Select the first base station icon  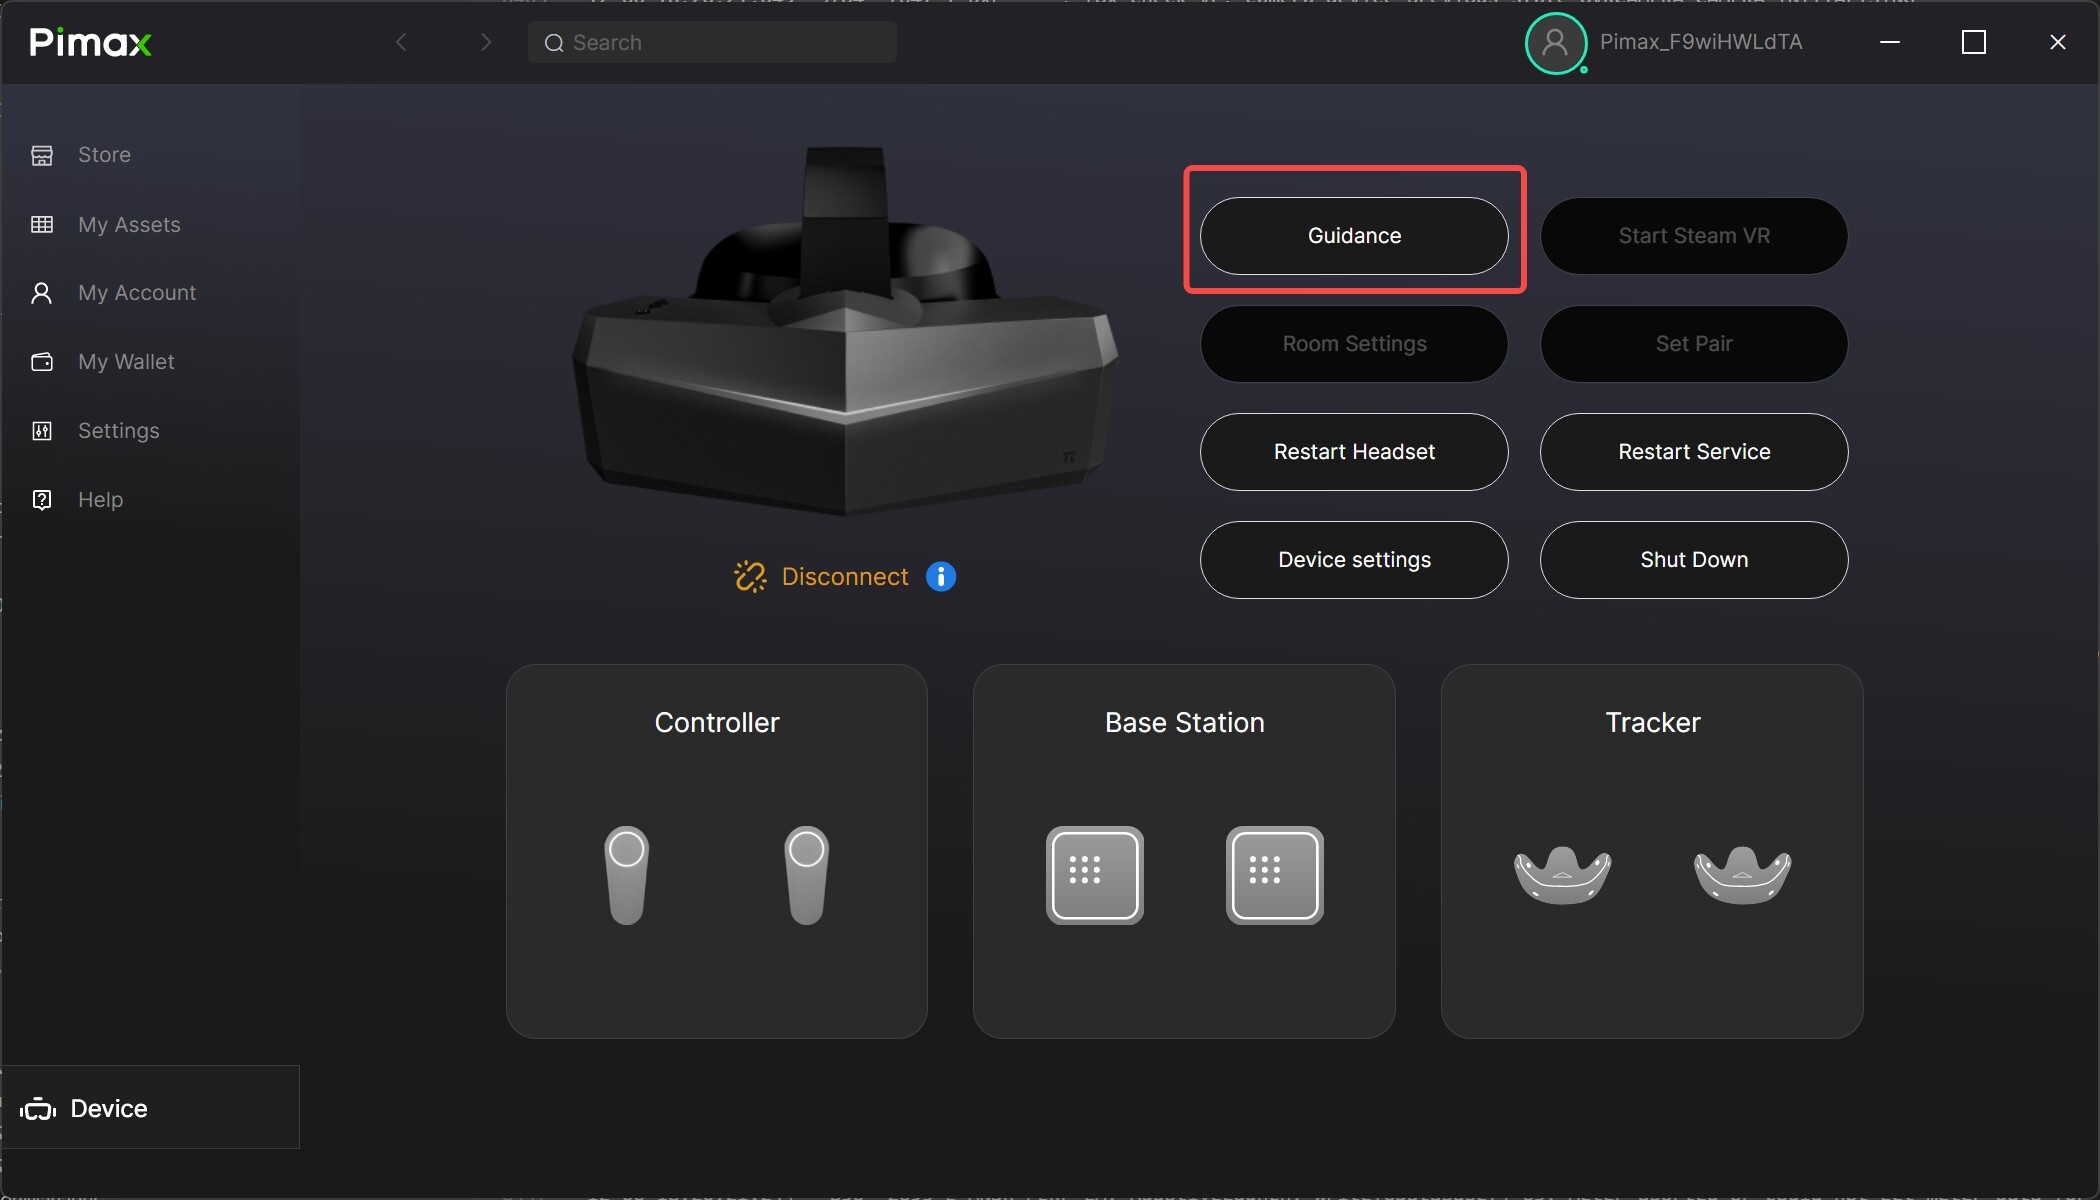click(x=1095, y=875)
